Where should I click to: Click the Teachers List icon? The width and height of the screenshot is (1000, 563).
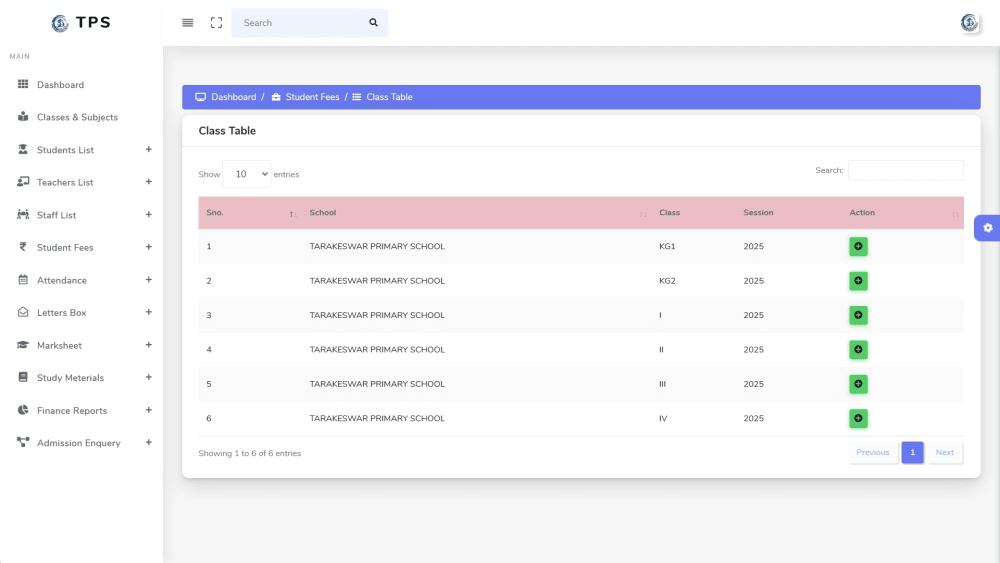23,182
